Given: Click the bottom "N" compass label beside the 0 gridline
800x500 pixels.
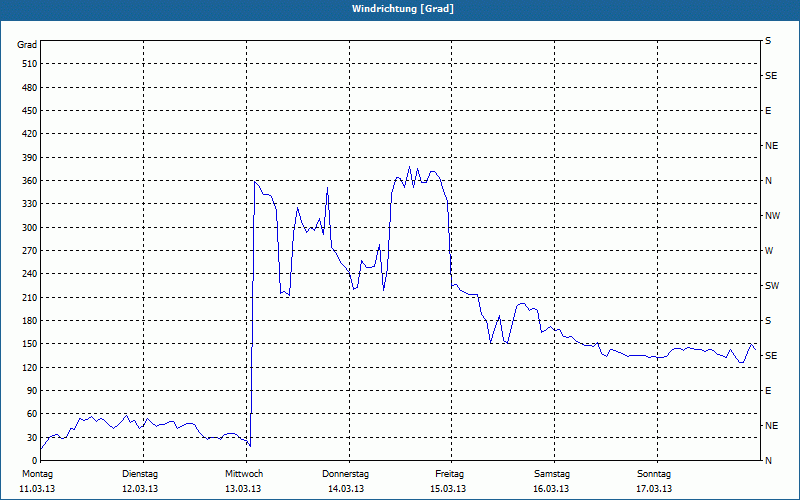Looking at the screenshot, I should point(769,461).
